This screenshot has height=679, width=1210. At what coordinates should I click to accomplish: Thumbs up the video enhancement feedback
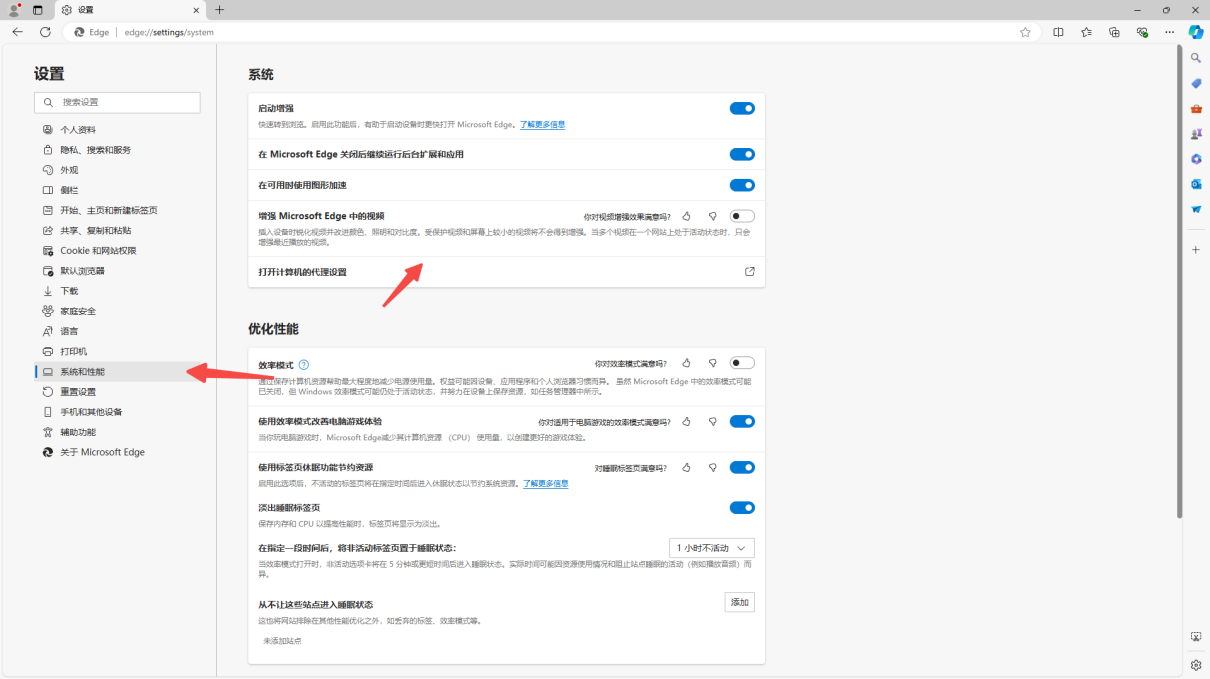(687, 216)
